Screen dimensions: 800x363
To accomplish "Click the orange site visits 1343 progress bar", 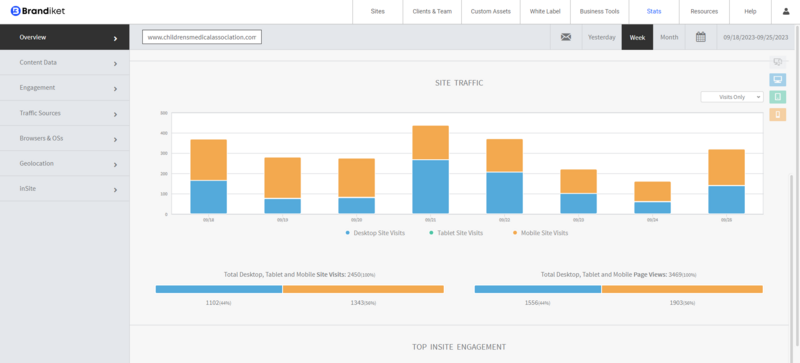I will [x=363, y=289].
